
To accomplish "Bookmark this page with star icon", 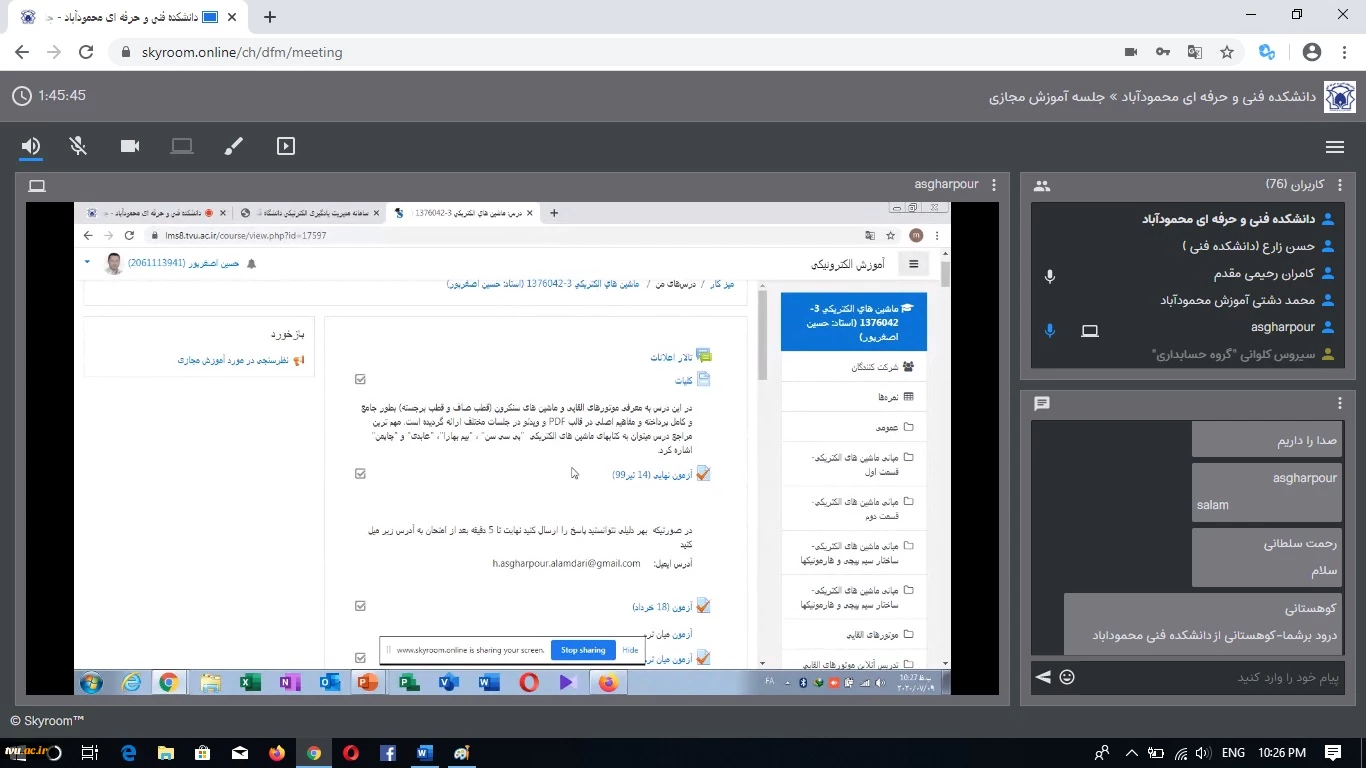I will (x=1227, y=52).
